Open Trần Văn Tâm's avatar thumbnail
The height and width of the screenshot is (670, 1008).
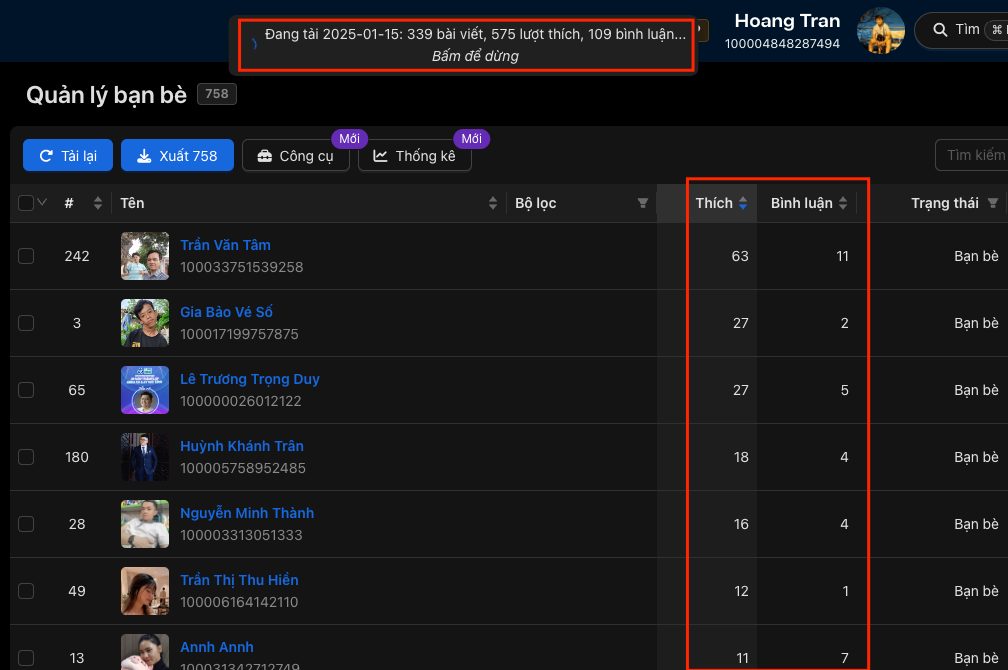pyautogui.click(x=145, y=256)
